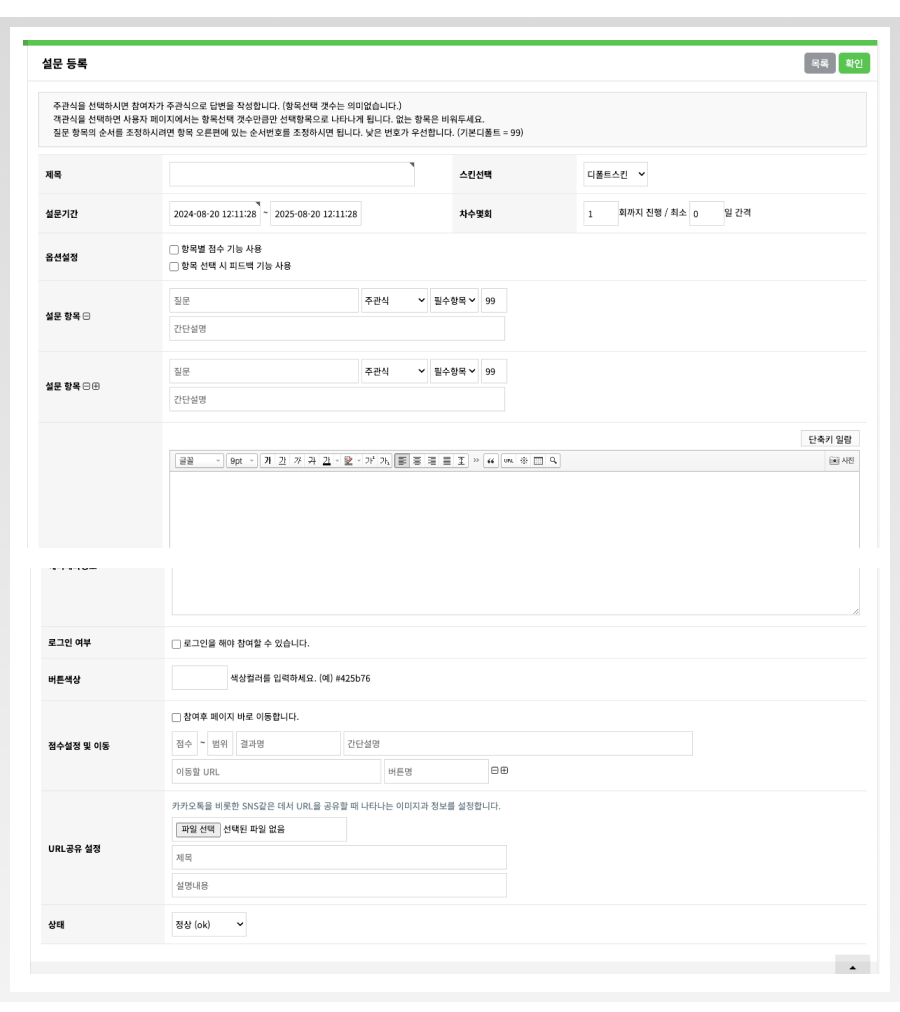Viewport: 900px width, 1012px height.
Task: Insert a table using the editor toolbar
Action: pyautogui.click(x=537, y=460)
